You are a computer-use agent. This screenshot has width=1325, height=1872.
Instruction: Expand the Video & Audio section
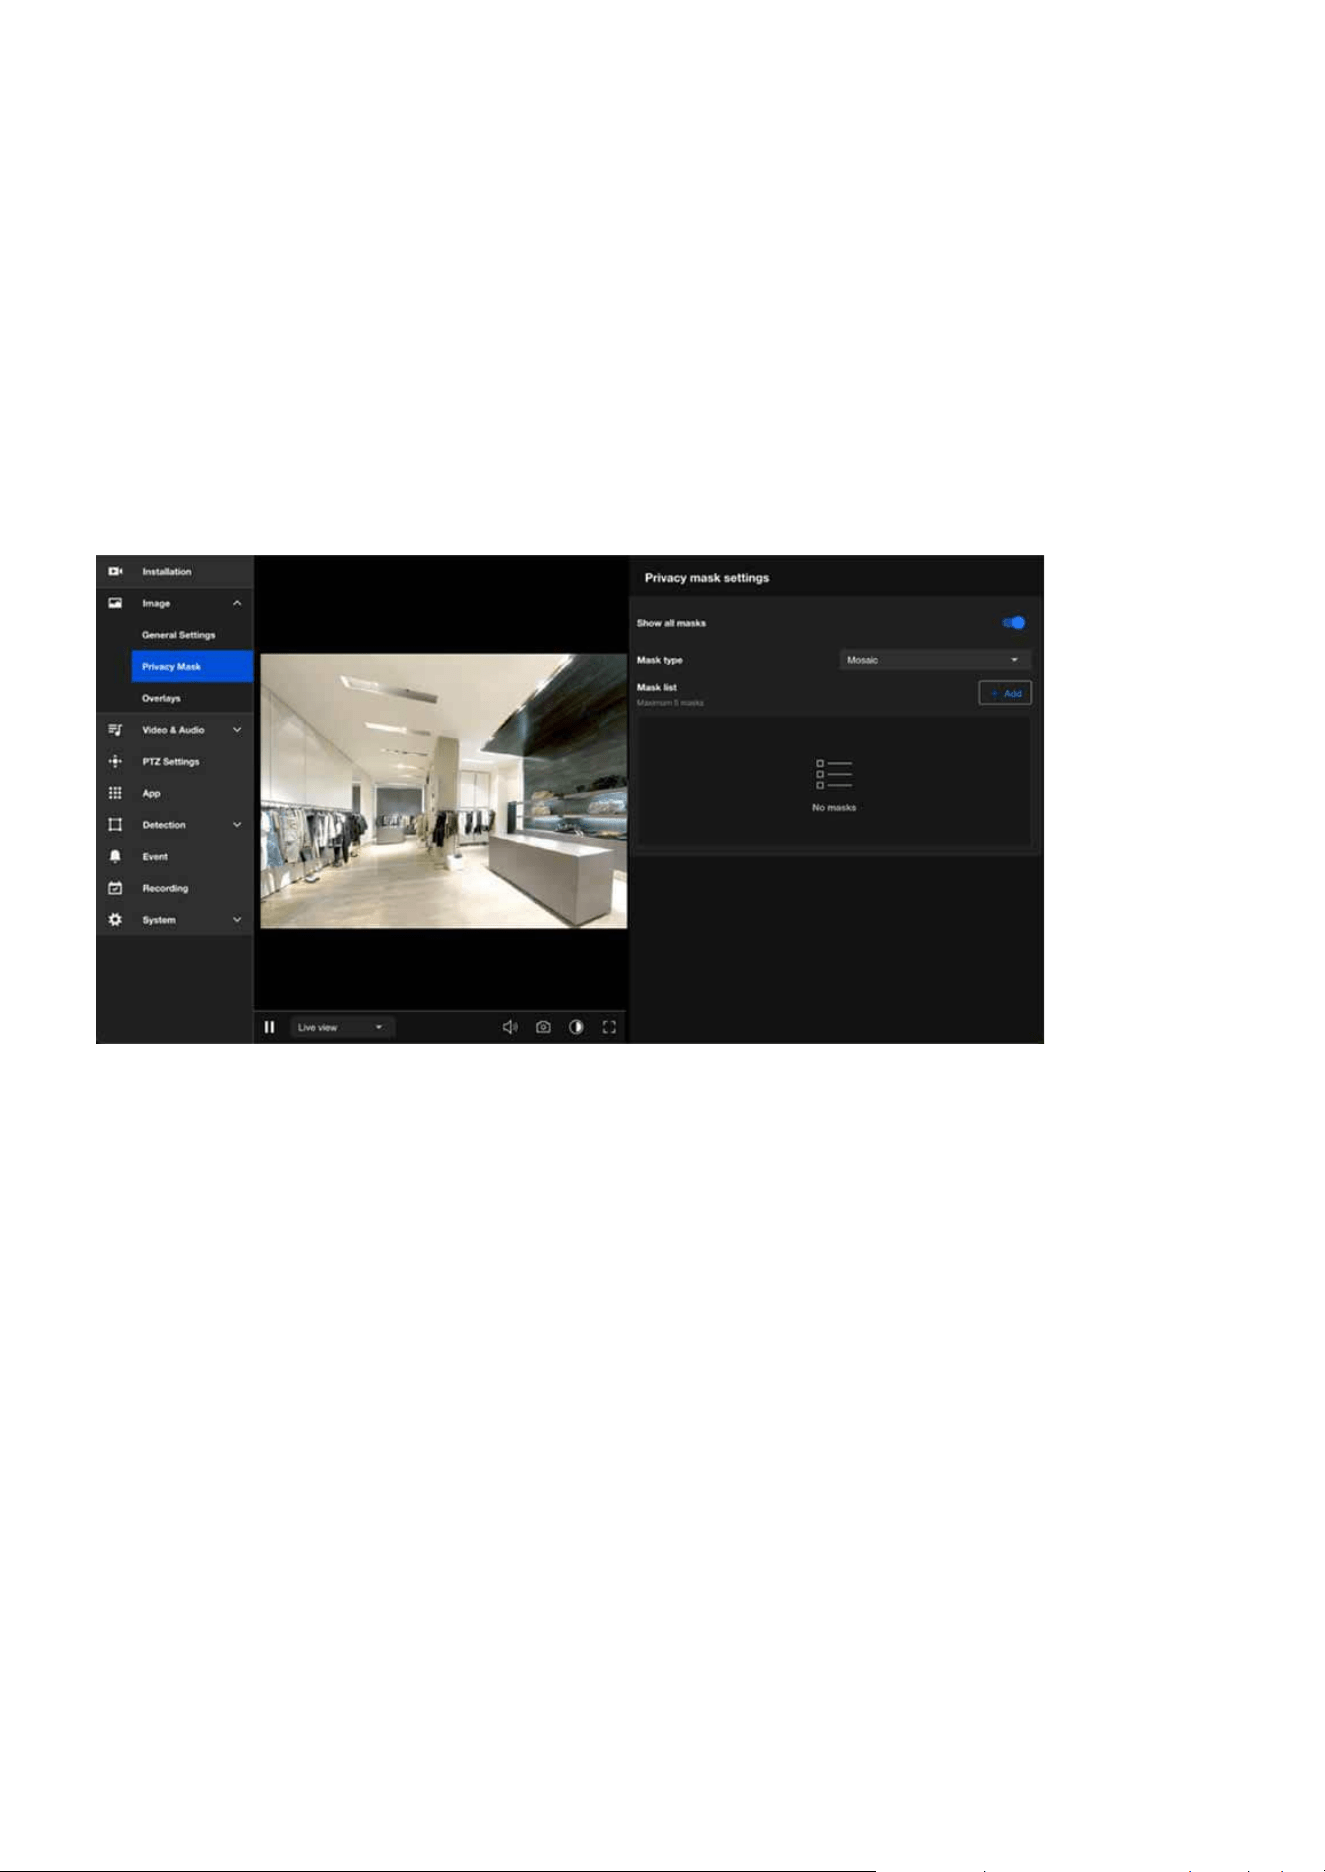click(237, 730)
